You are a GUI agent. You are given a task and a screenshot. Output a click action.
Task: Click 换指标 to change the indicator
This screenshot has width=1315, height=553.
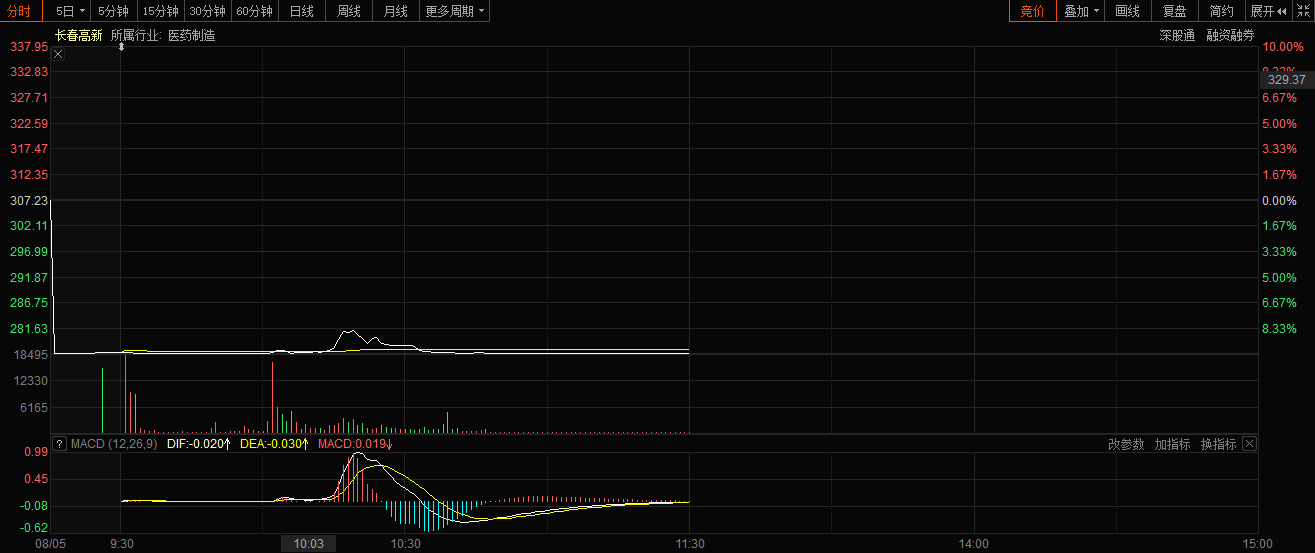[1218, 444]
